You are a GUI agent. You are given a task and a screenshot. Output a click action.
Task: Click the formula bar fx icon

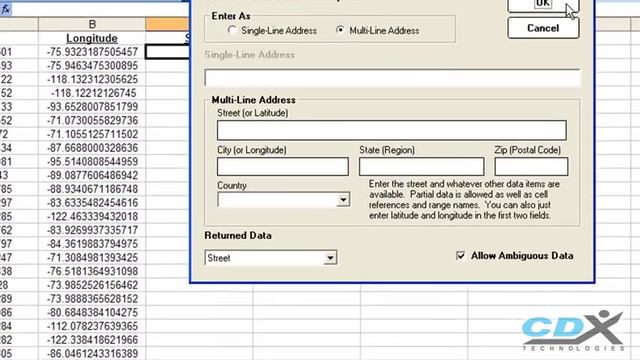pos(5,9)
